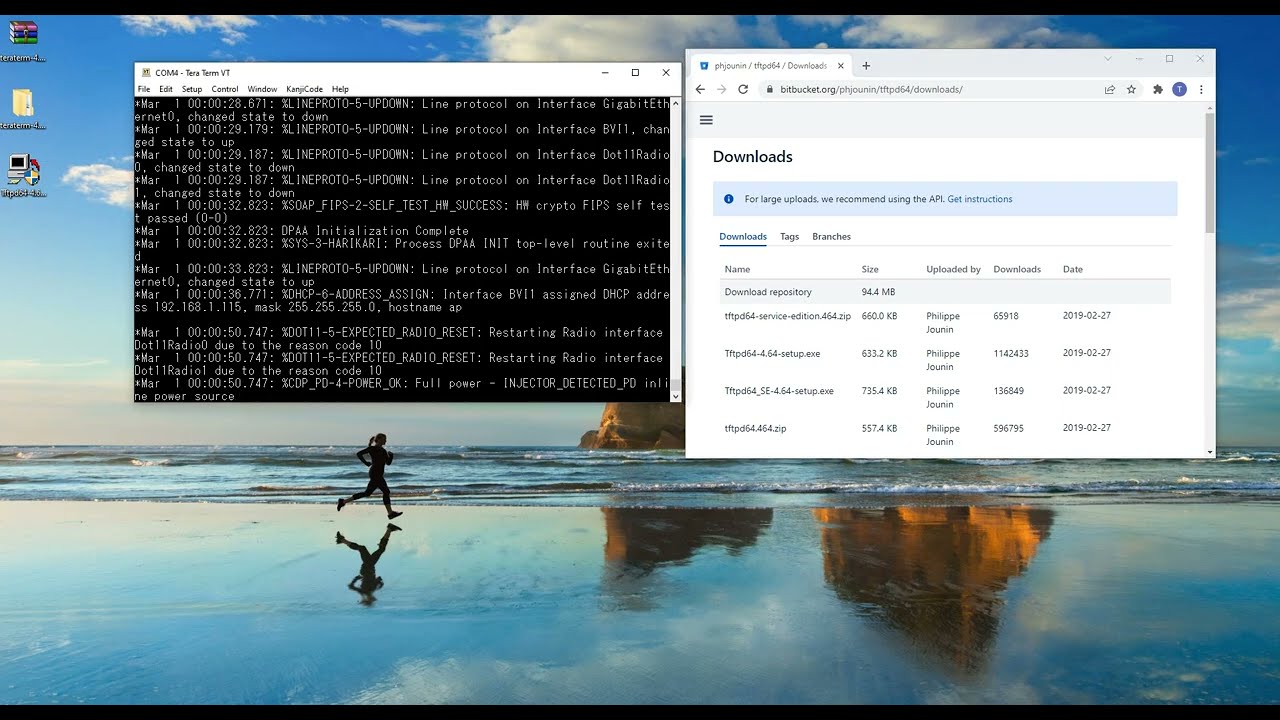Screen dimensions: 1280x720
Task: Open Chrome tab search dropdown
Action: [x=1108, y=59]
